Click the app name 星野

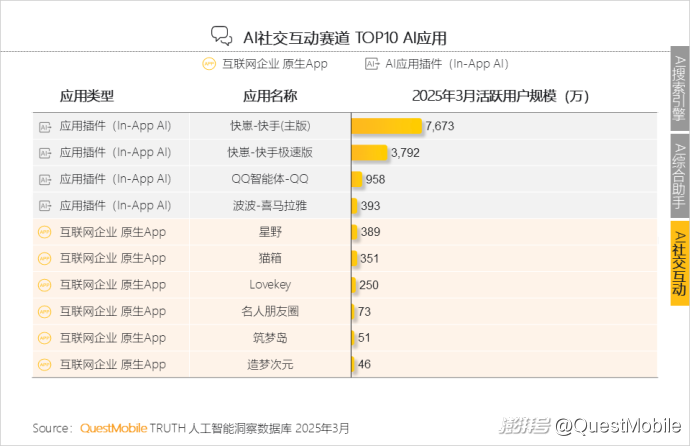(x=270, y=232)
